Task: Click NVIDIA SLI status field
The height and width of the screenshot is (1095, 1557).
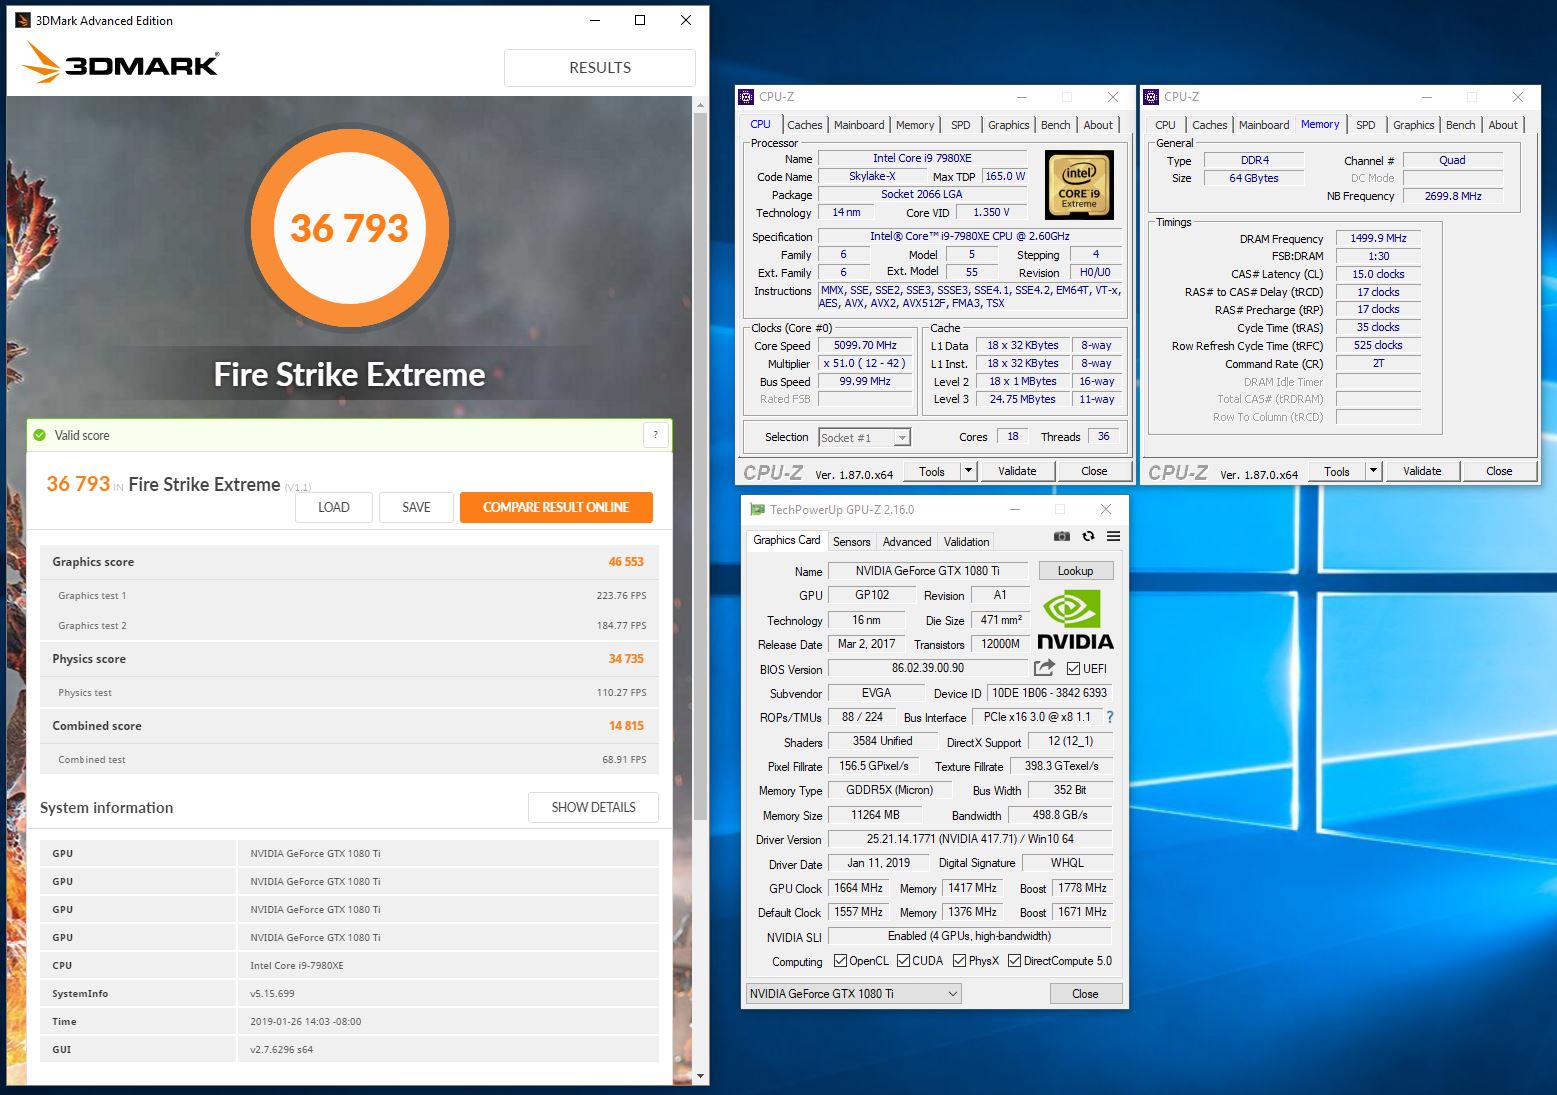Action: tap(969, 936)
